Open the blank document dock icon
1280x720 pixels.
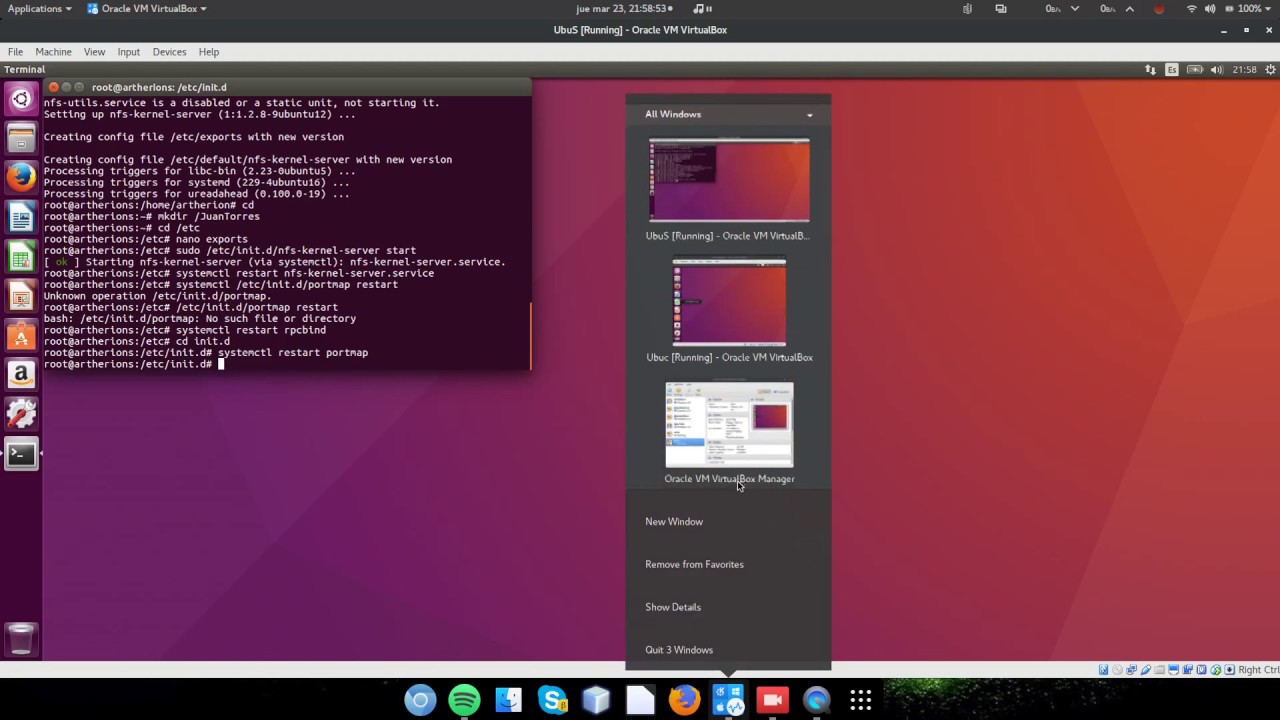pos(641,700)
